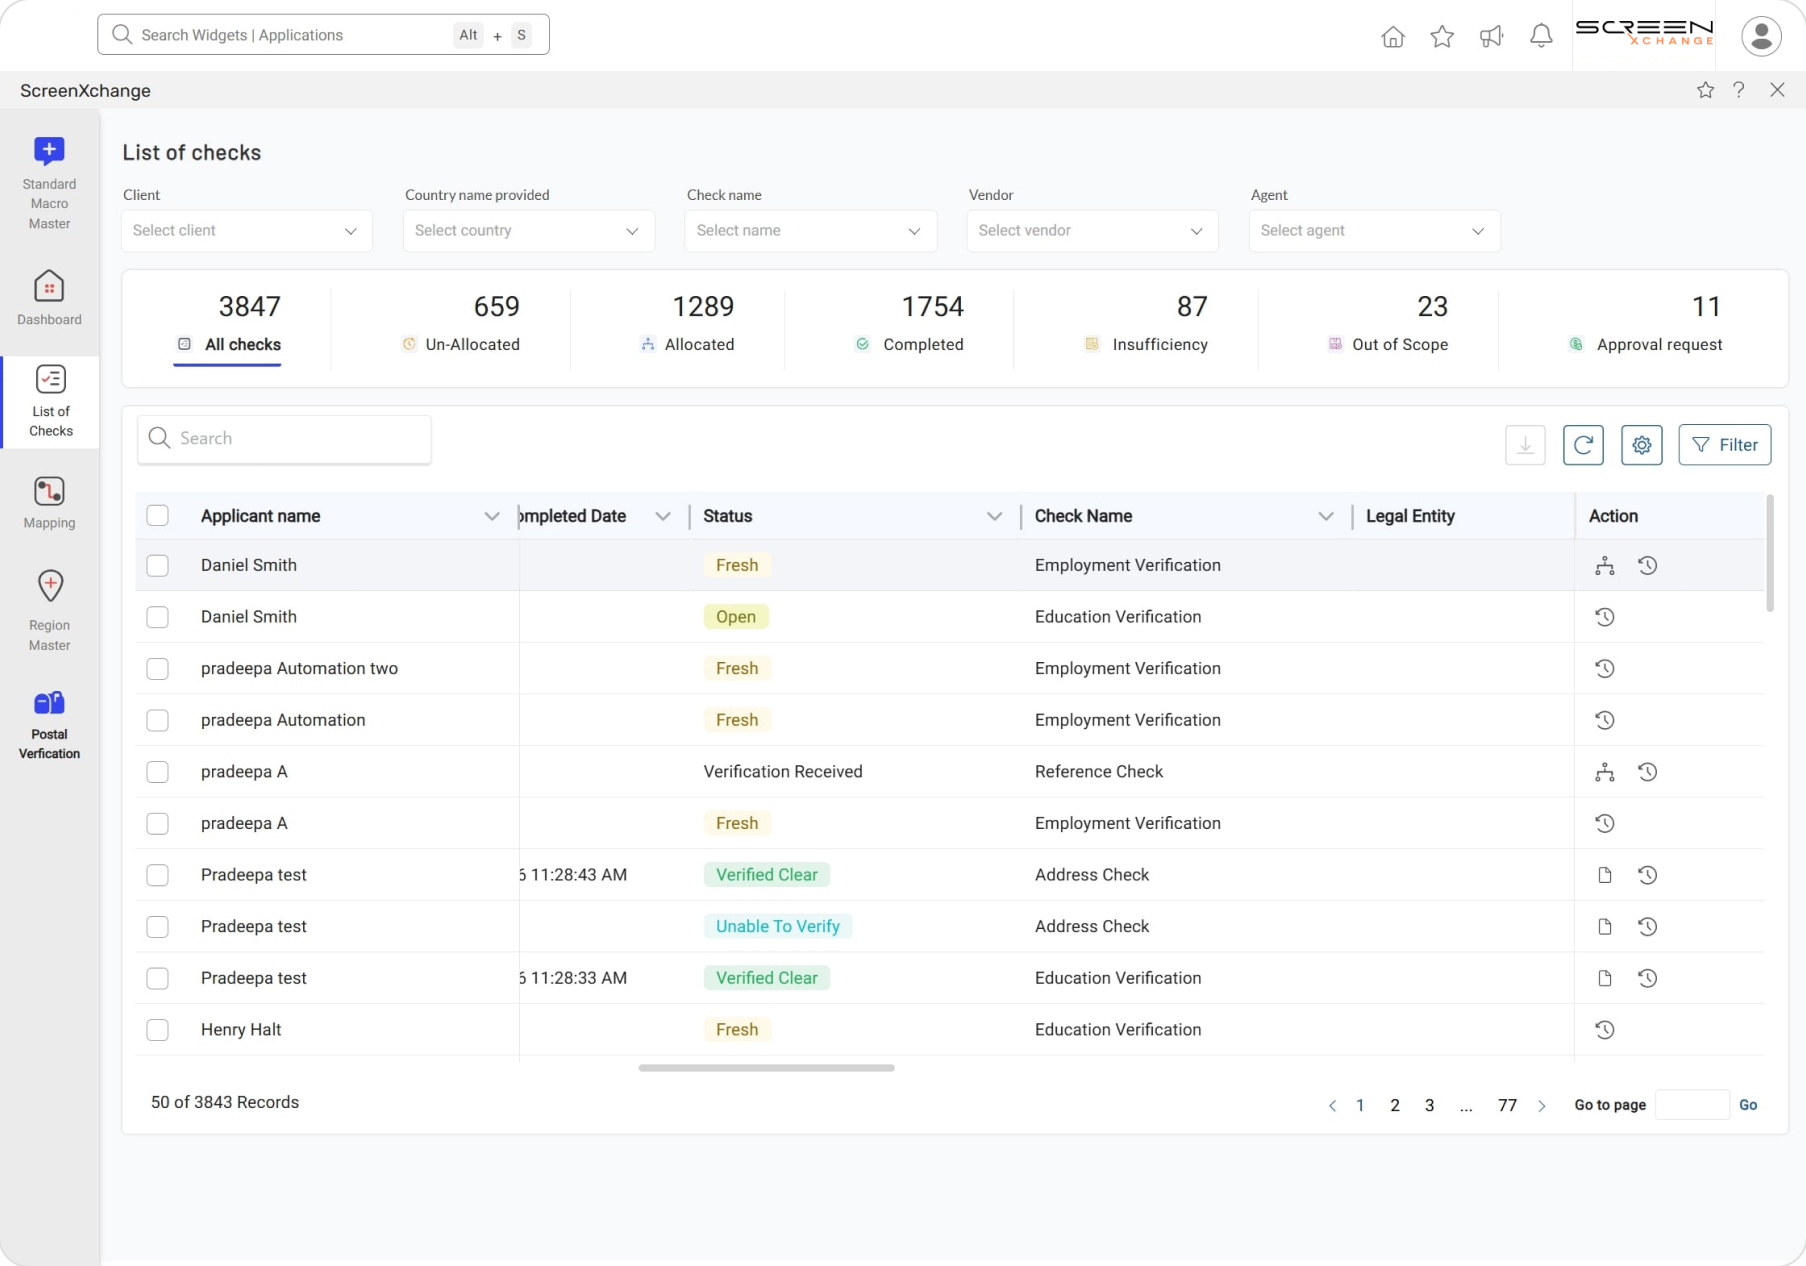Open the Dashboard from the sidebar
The width and height of the screenshot is (1806, 1266).
coord(49,297)
